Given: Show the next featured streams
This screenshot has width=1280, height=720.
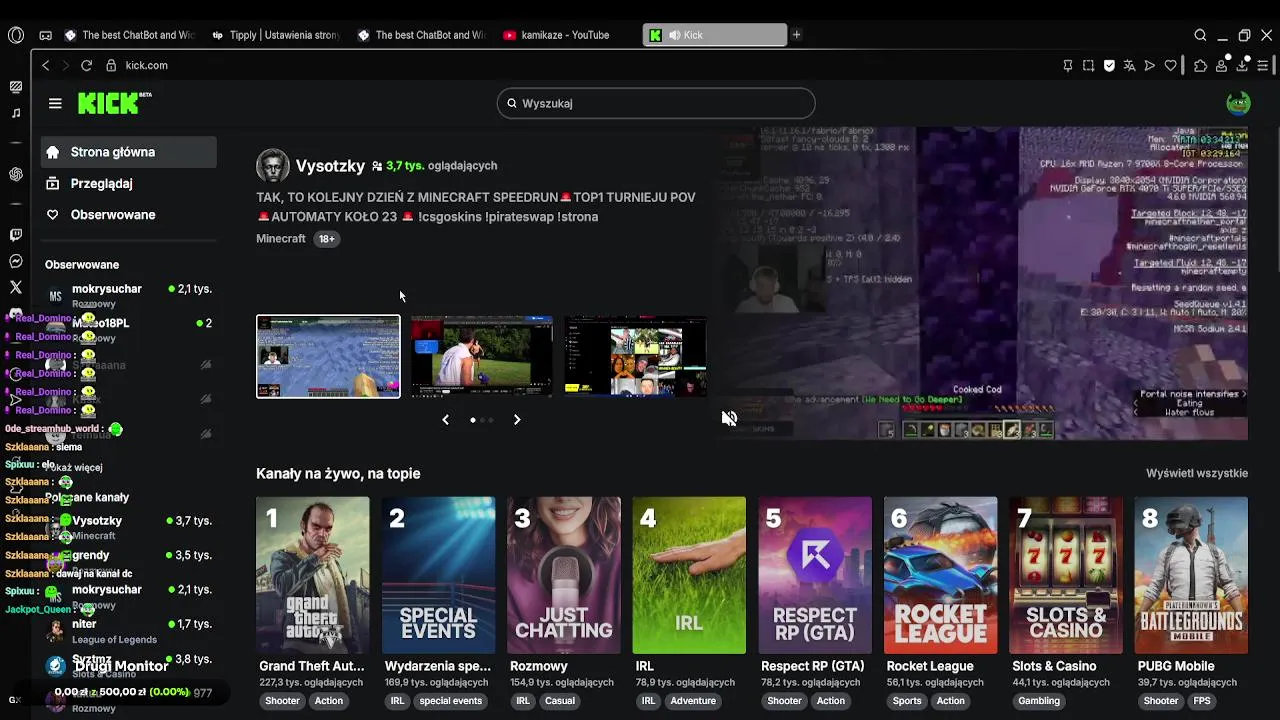Looking at the screenshot, I should click(517, 420).
